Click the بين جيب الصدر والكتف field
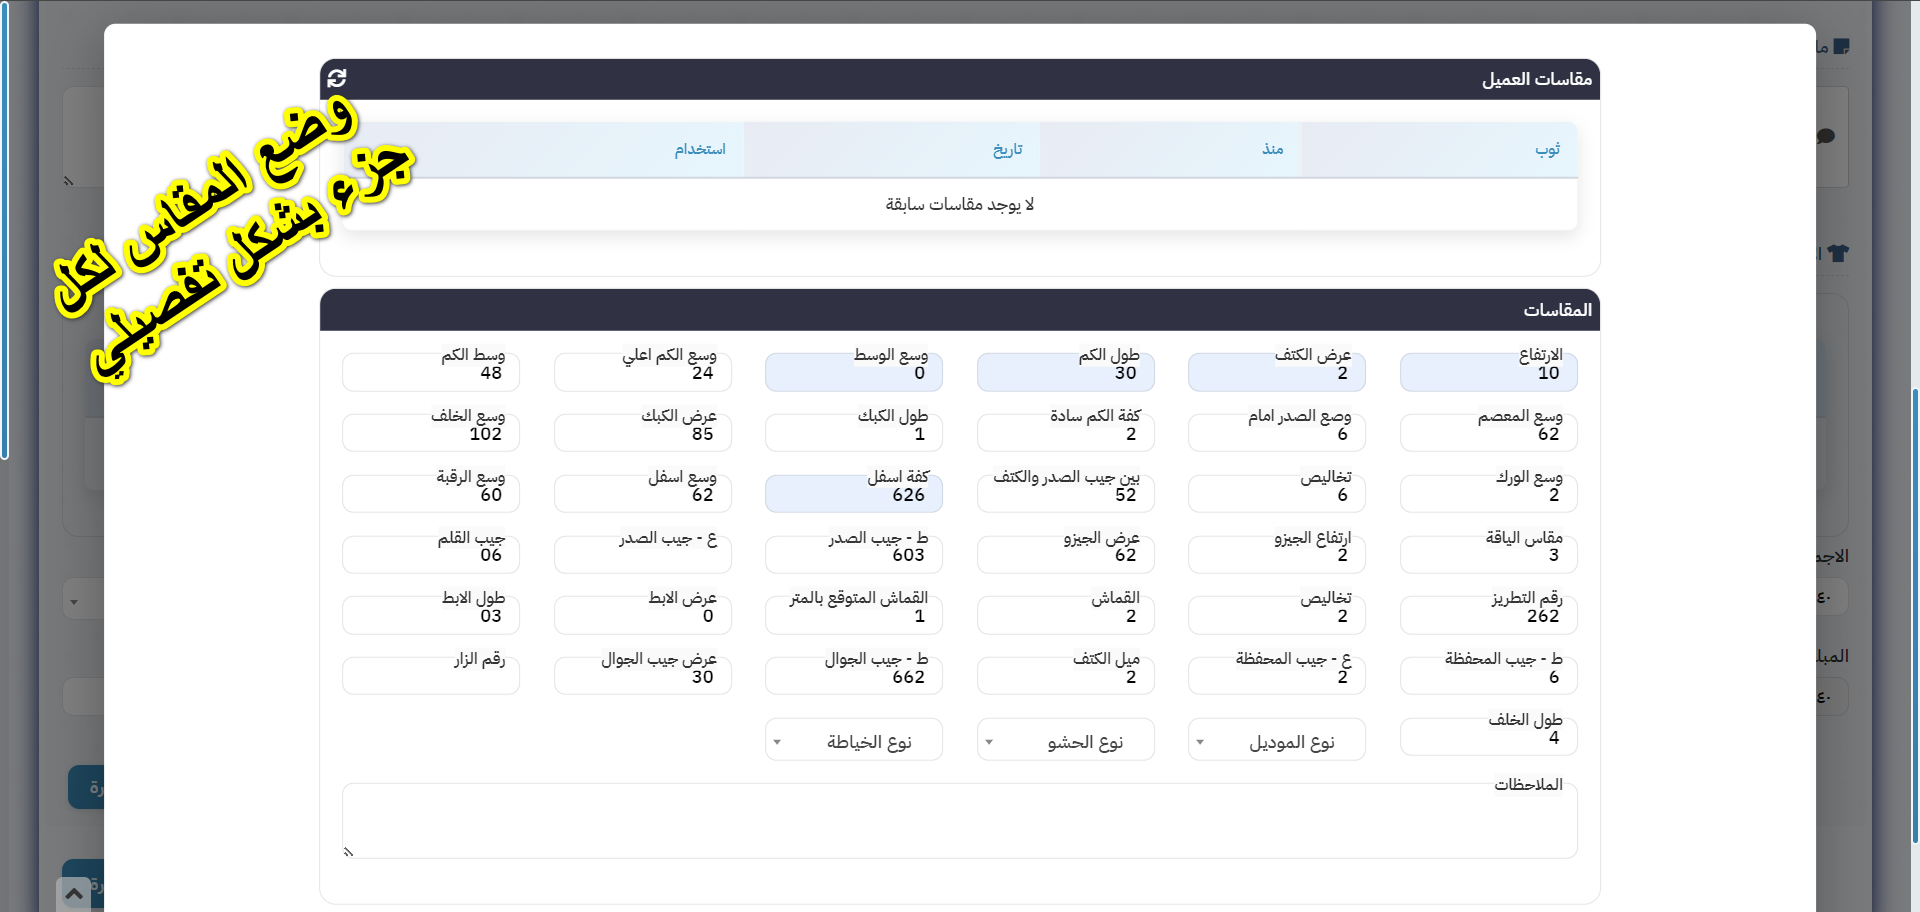 pos(1066,494)
